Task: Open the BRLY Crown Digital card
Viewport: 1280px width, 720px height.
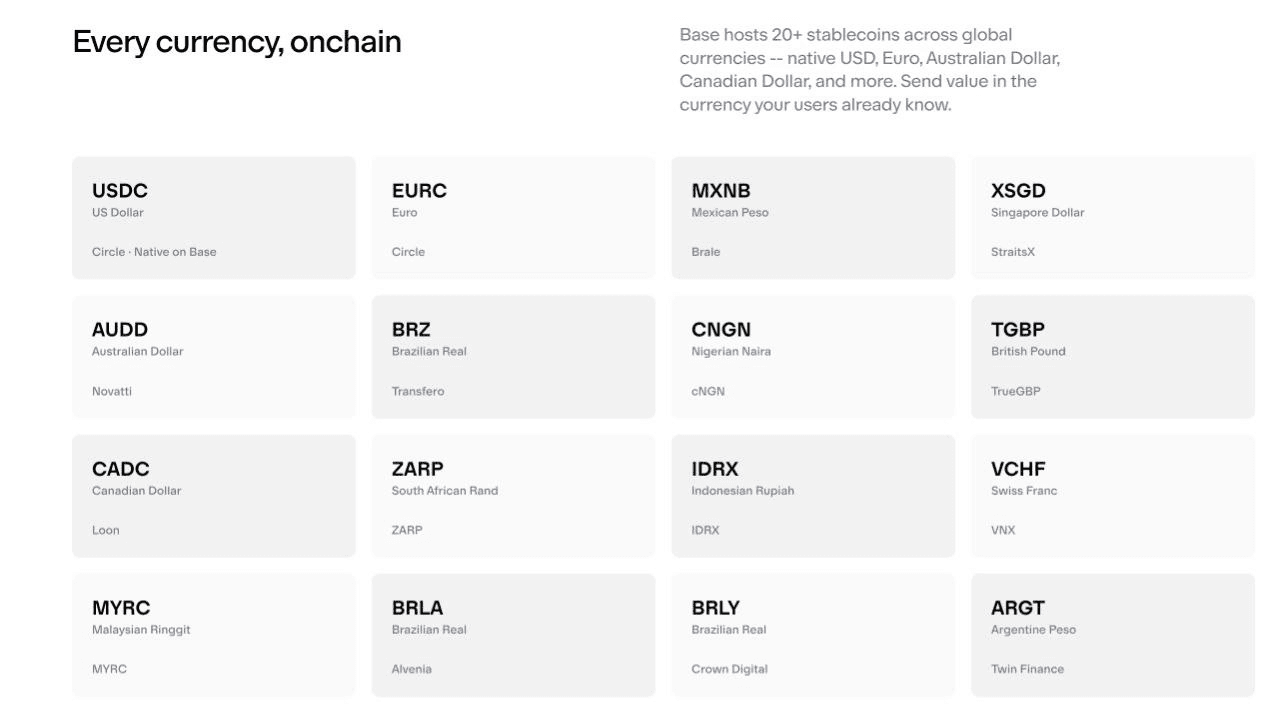Action: pyautogui.click(x=813, y=634)
